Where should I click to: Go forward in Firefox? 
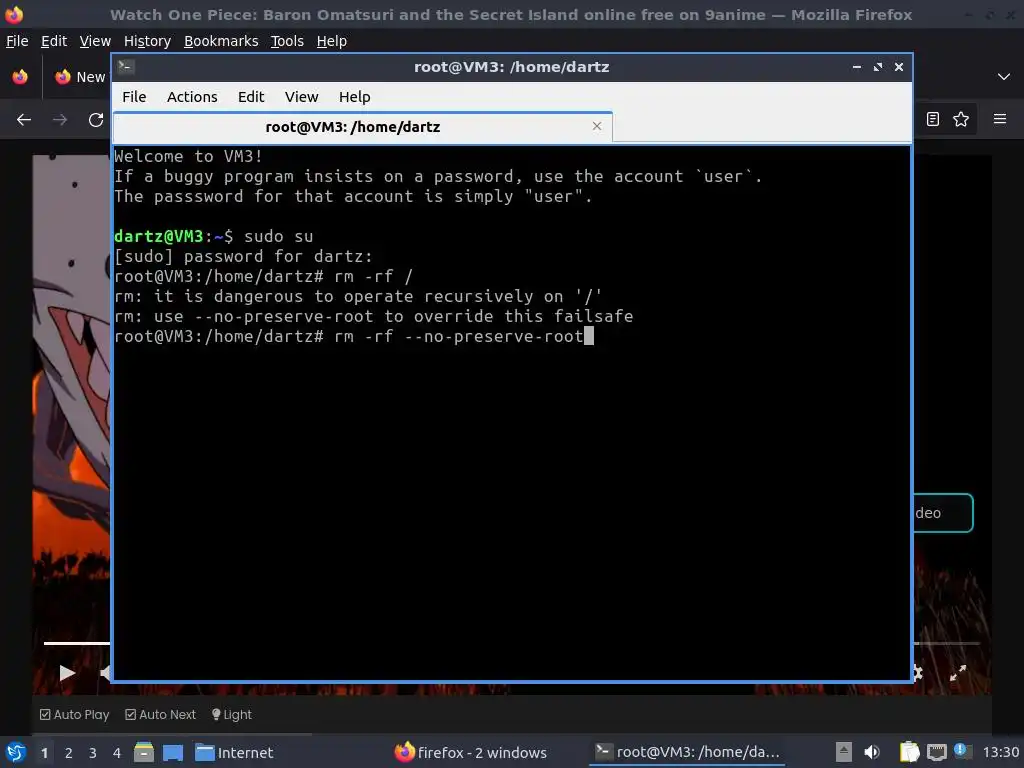pyautogui.click(x=60, y=120)
